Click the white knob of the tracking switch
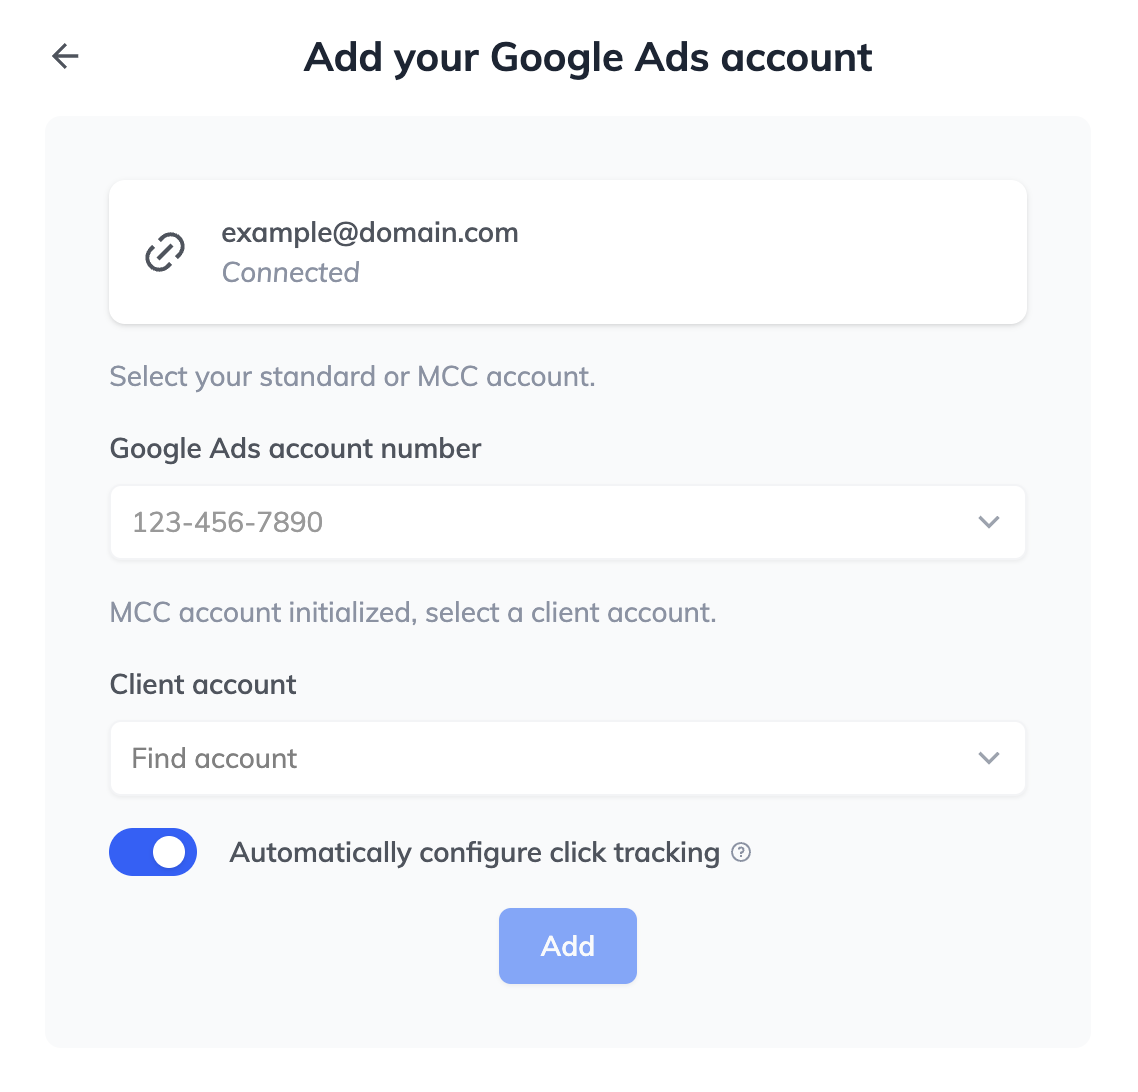 169,852
